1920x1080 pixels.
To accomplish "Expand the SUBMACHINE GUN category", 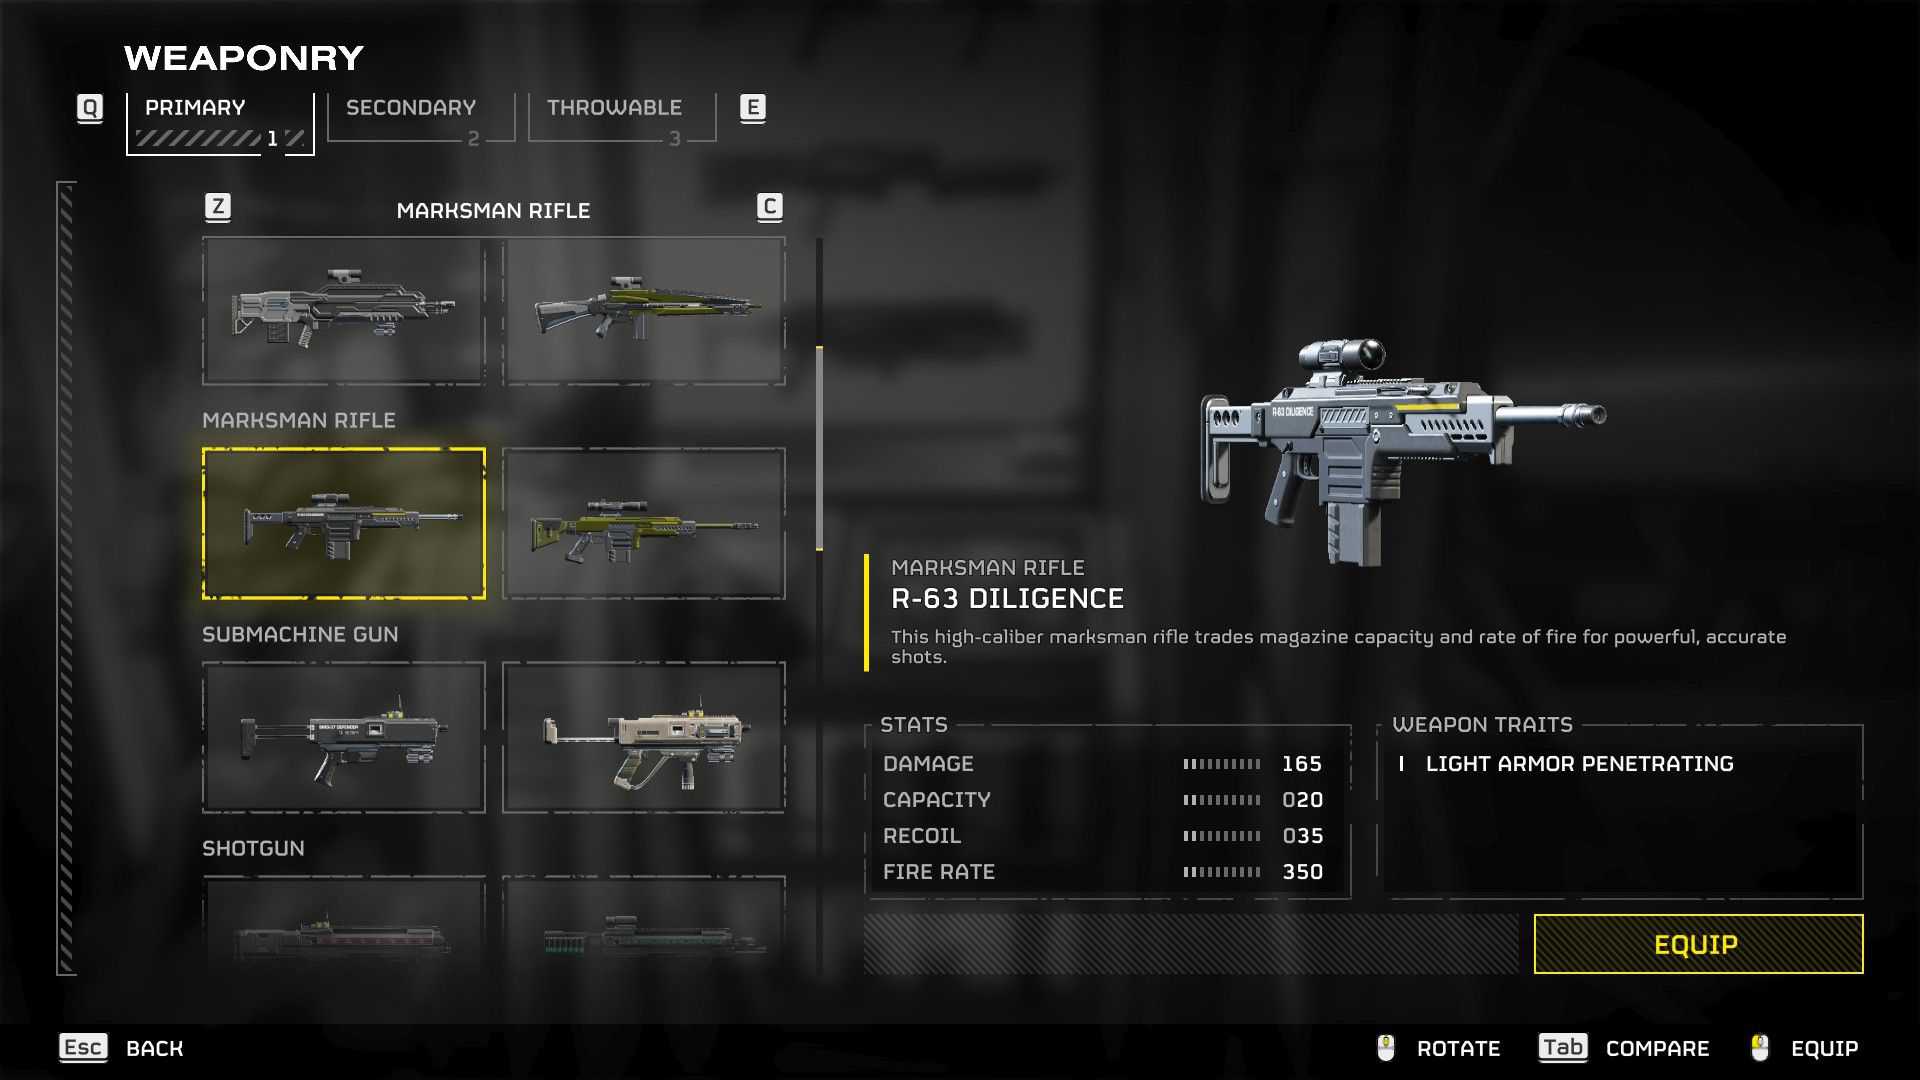I will [299, 634].
